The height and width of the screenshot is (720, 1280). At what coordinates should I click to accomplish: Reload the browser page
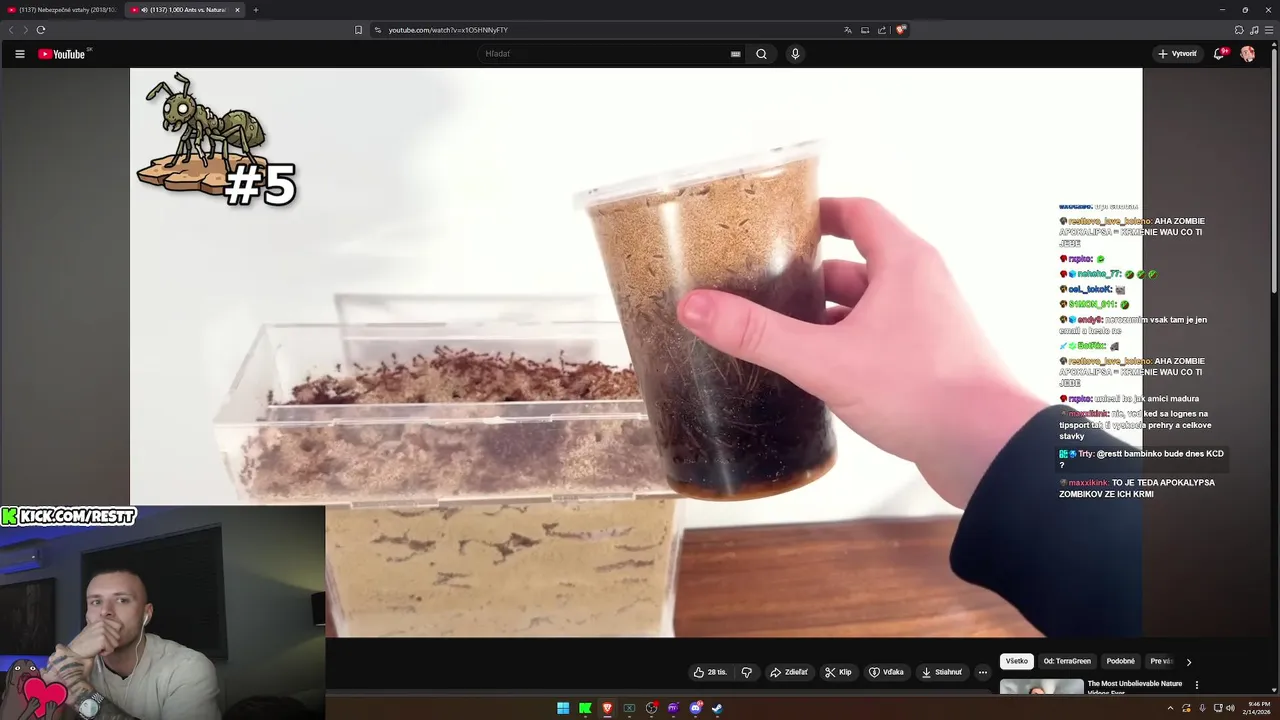(x=41, y=30)
